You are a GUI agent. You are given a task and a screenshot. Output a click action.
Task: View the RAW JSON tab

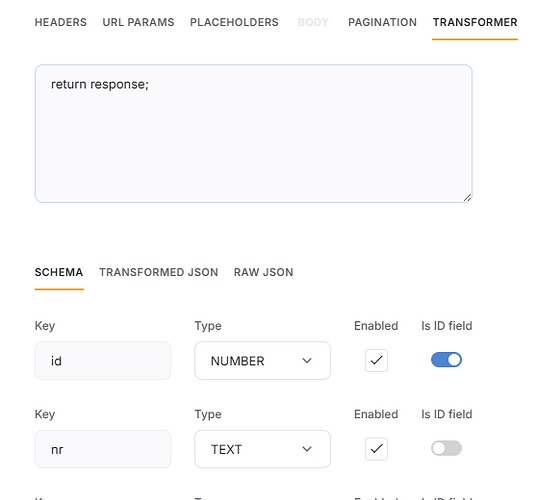(264, 272)
